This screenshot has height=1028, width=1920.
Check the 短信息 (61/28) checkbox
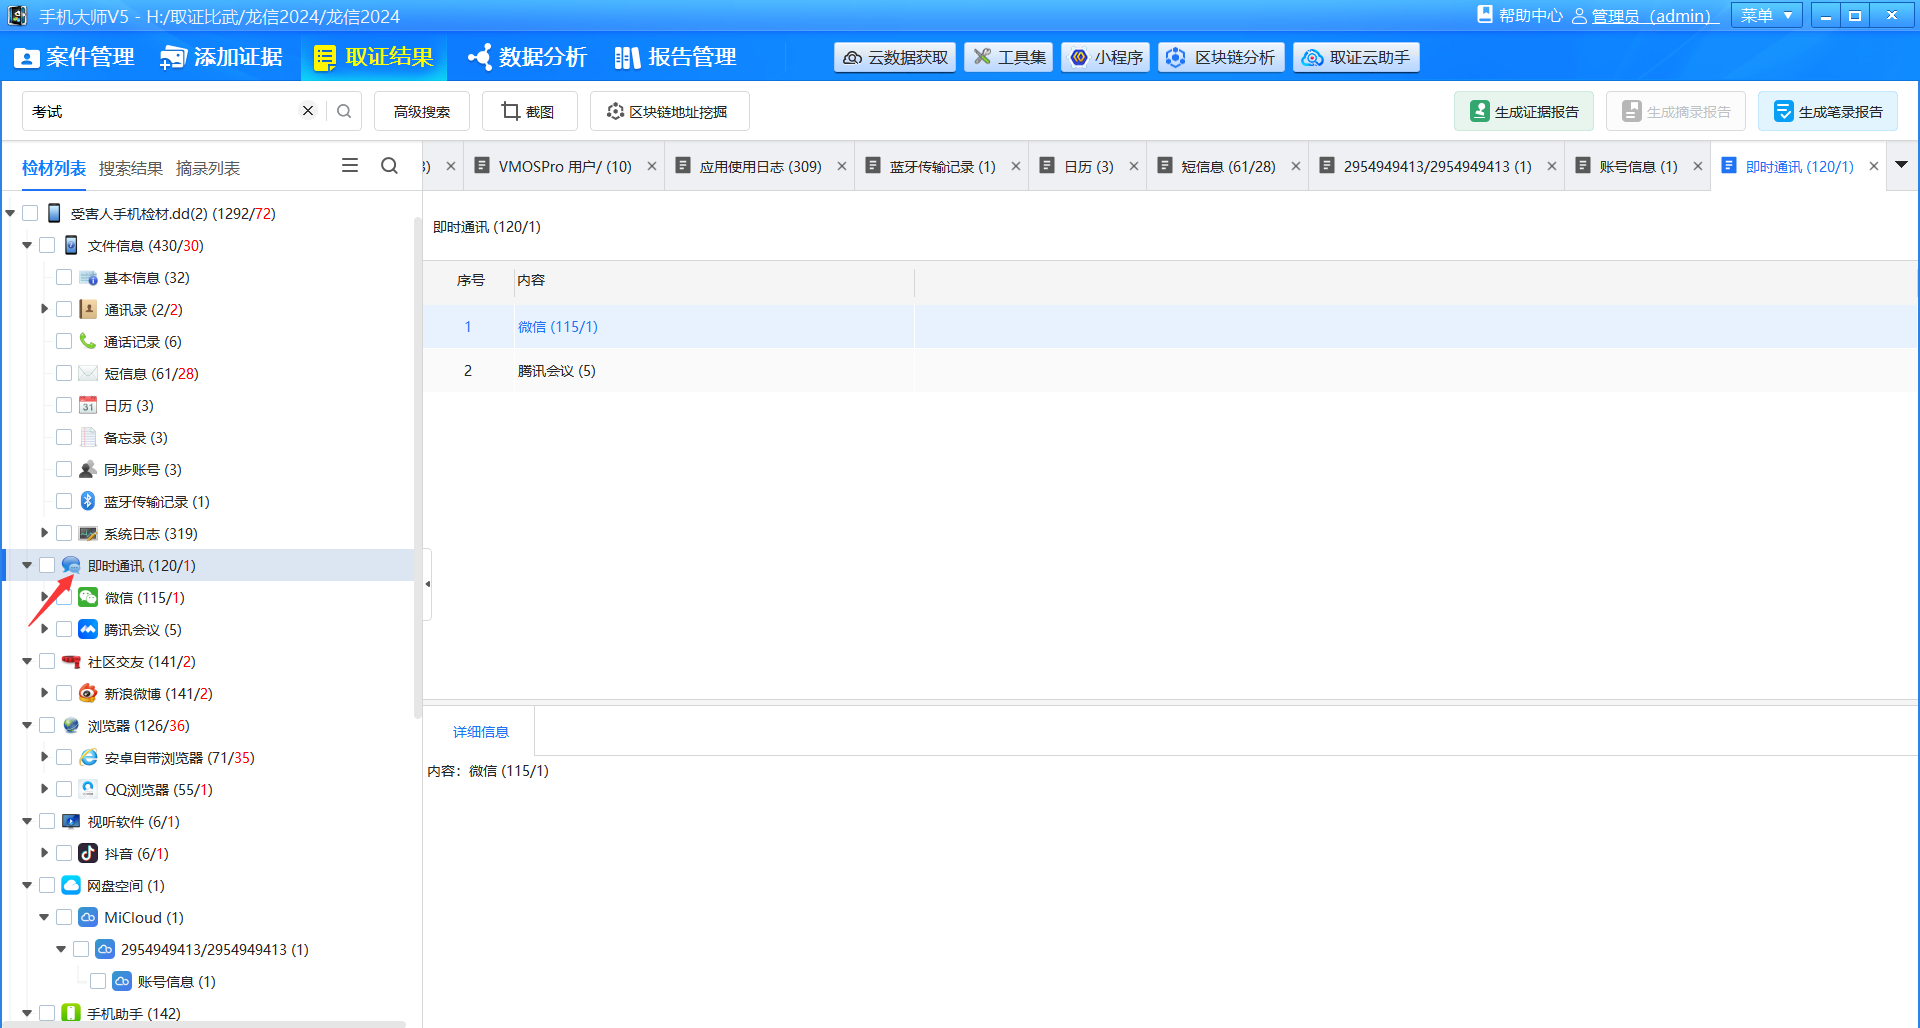click(64, 374)
